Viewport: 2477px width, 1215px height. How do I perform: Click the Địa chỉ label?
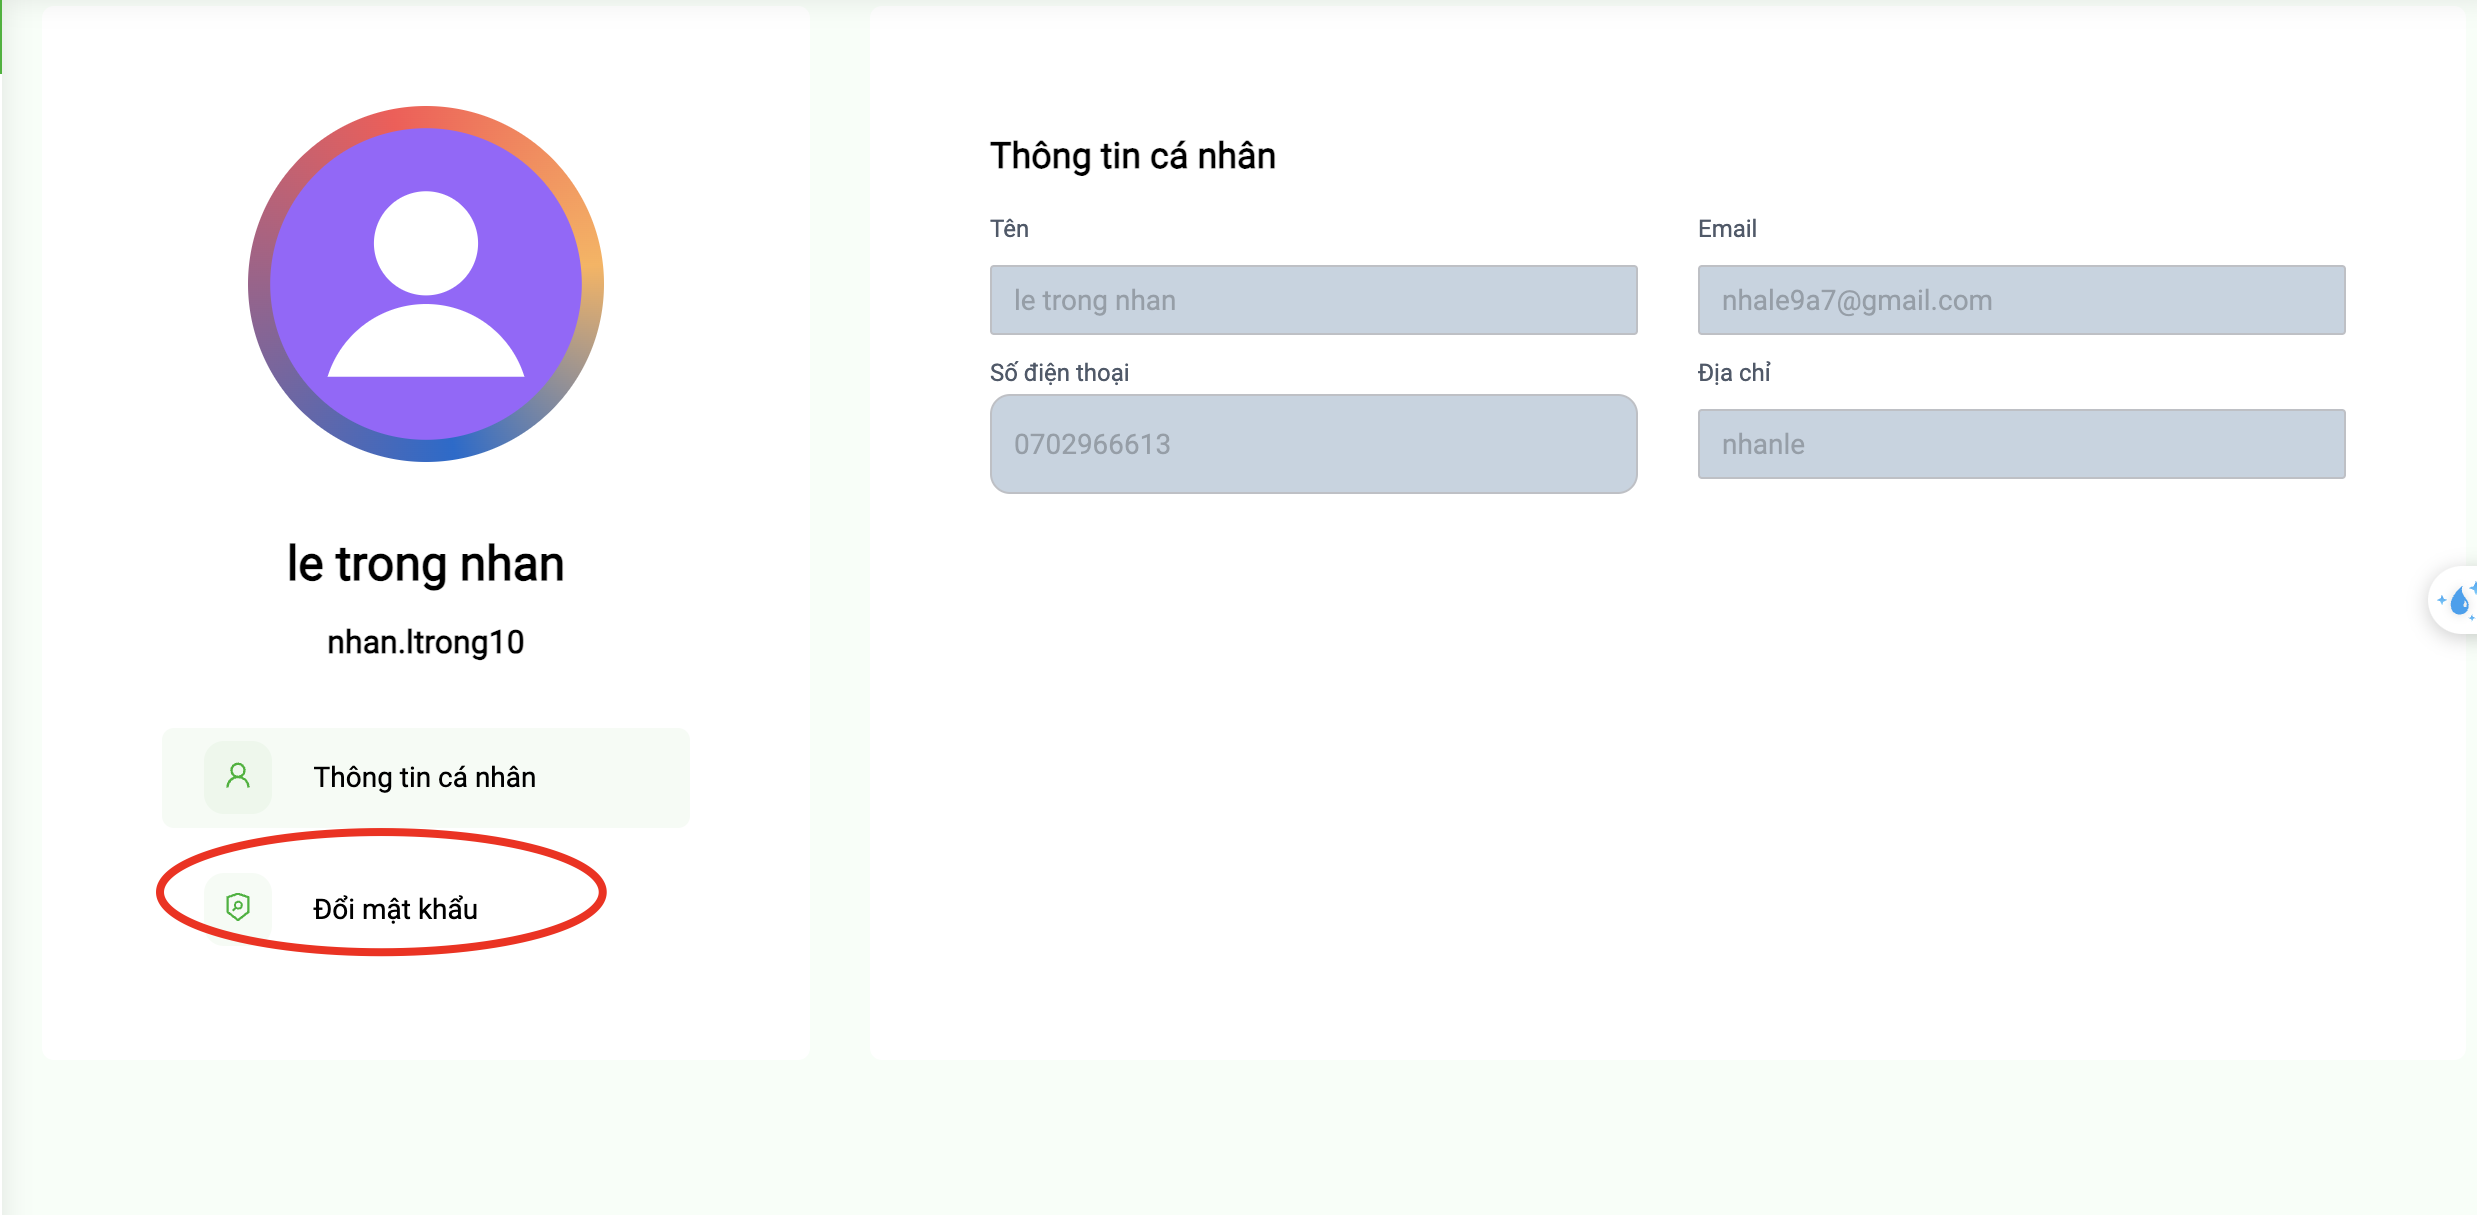pos(1734,373)
